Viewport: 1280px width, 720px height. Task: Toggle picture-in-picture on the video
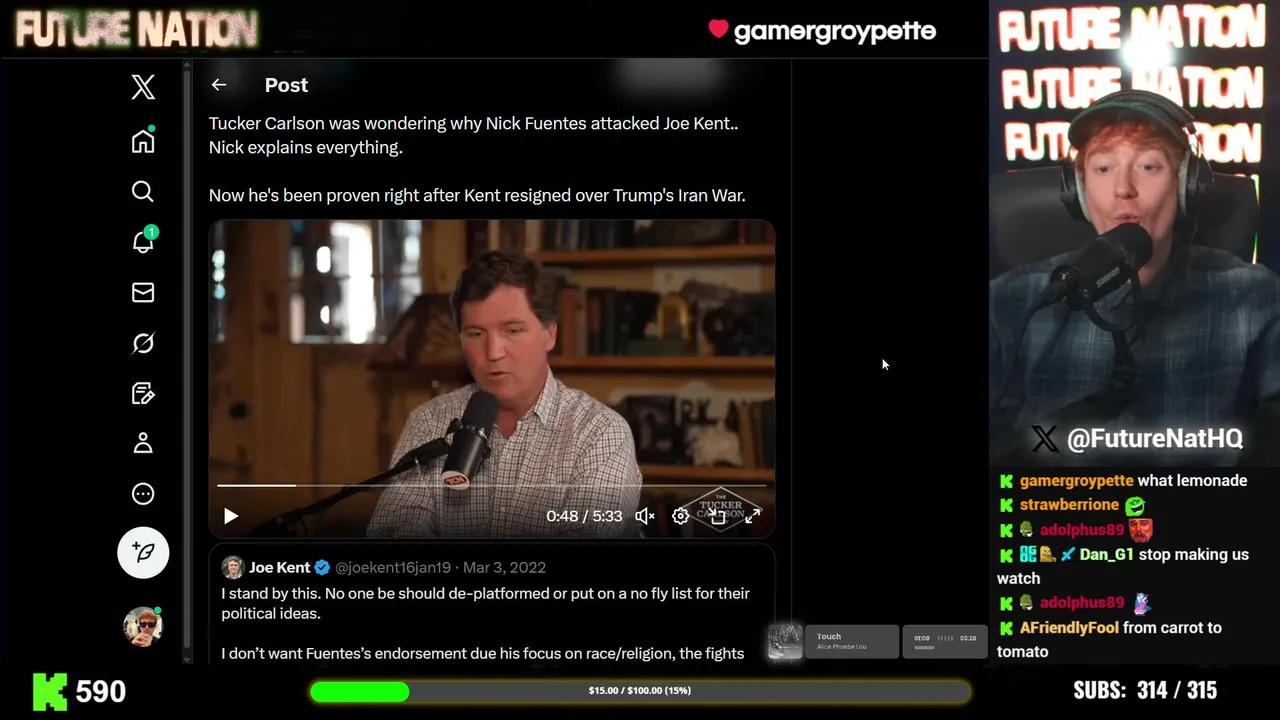(x=717, y=516)
